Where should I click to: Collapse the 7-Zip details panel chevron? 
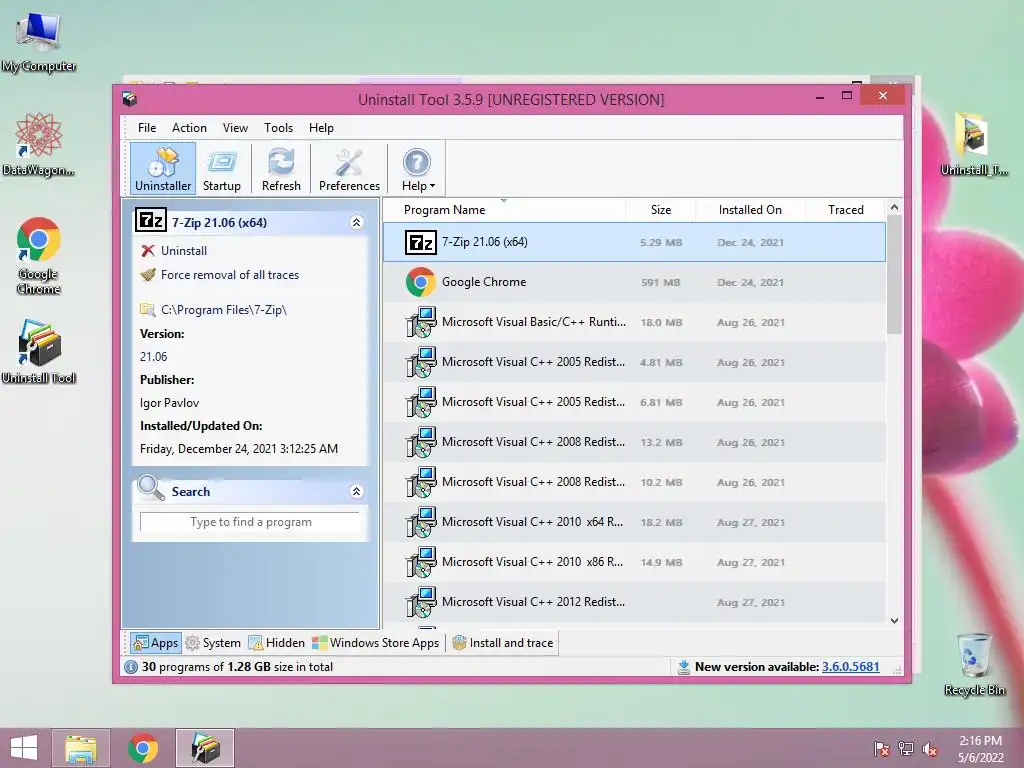click(357, 223)
